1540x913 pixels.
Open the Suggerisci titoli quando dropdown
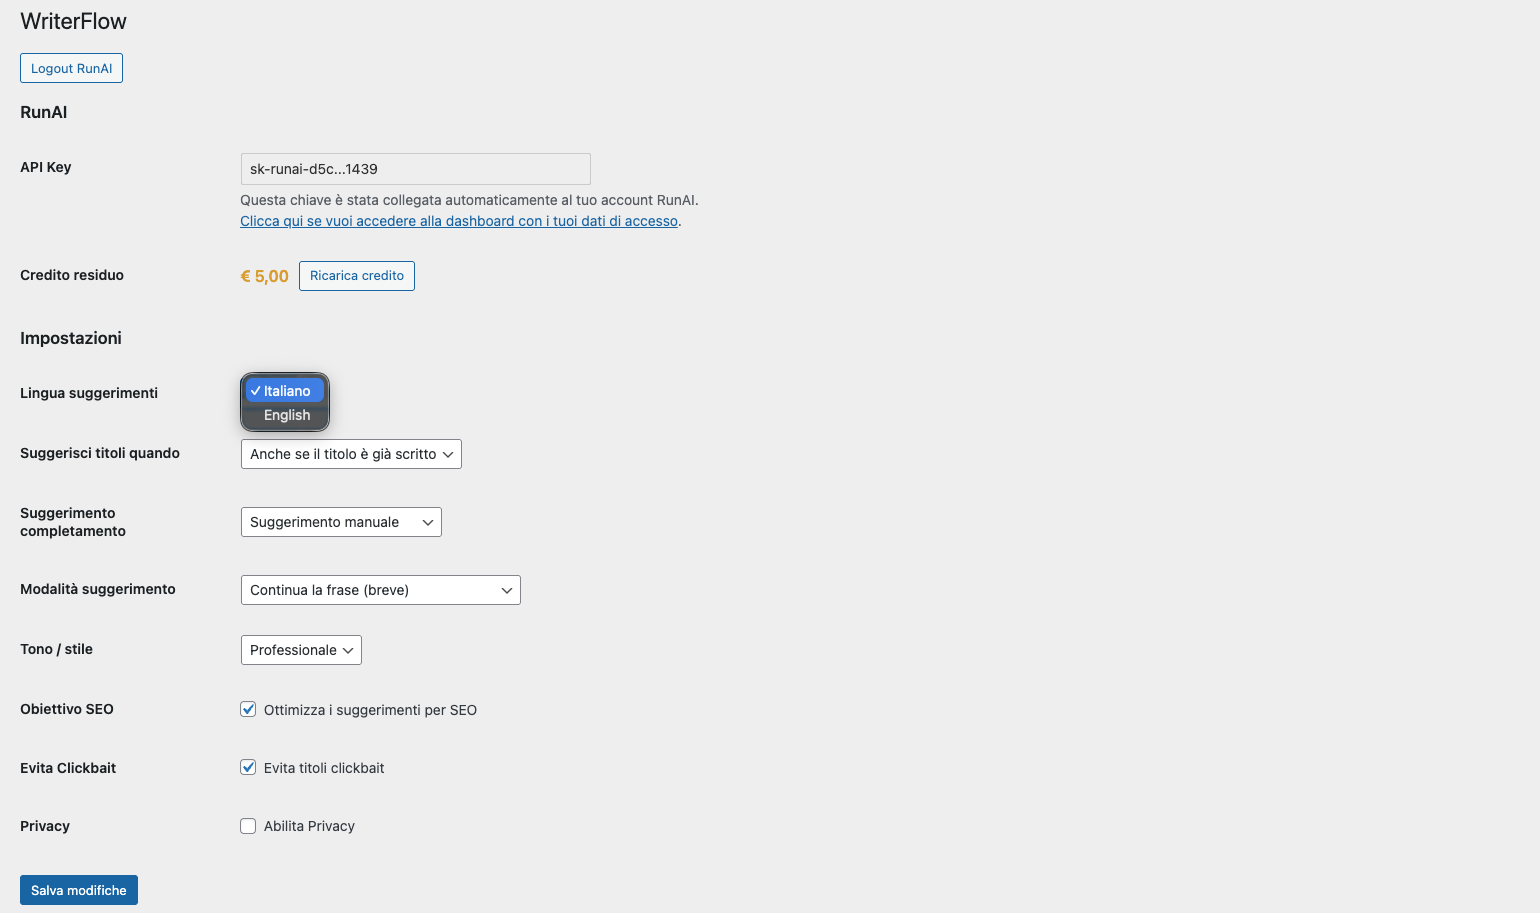tap(350, 454)
